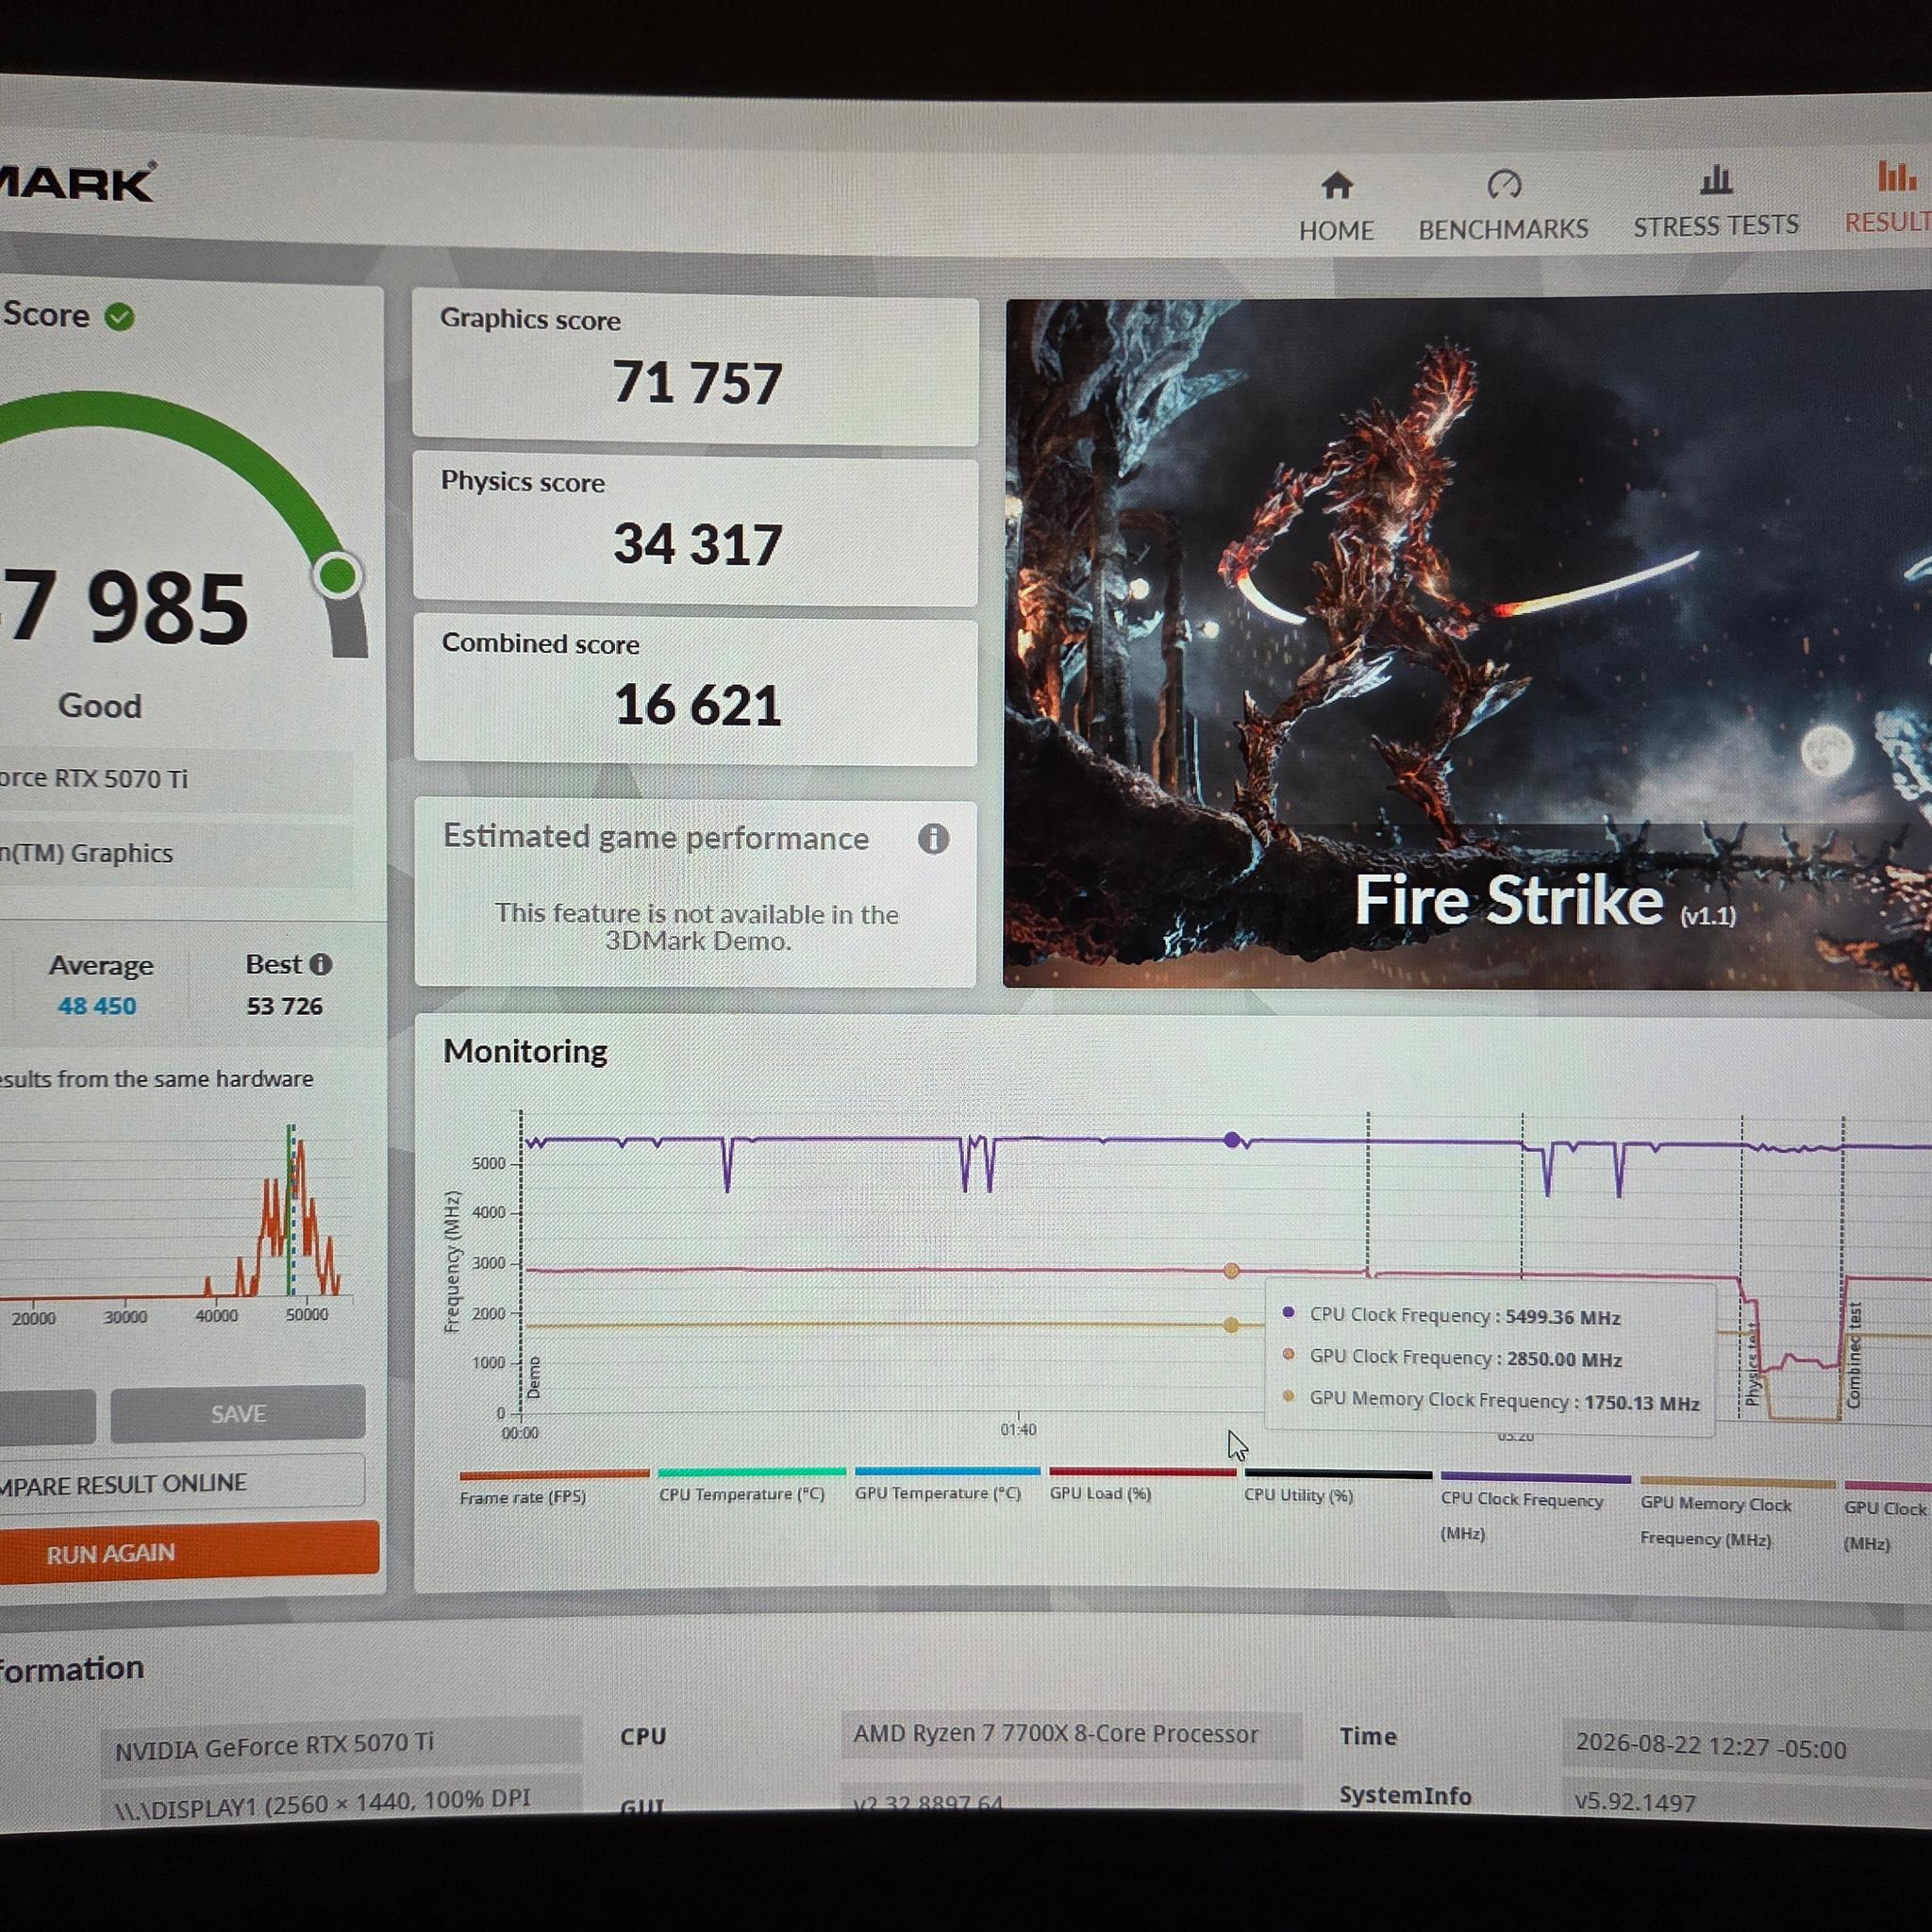Click the SystemInfo version v5.92.1497
1932x1932 pixels.
[1635, 1803]
